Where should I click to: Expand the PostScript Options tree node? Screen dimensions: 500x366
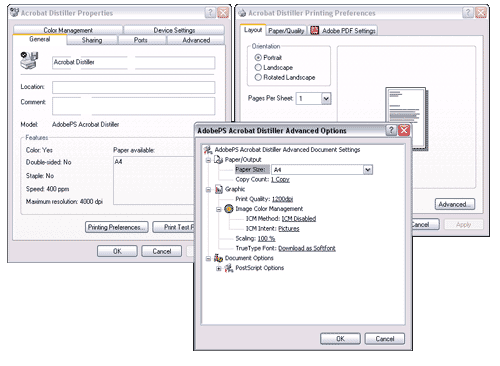point(219,268)
